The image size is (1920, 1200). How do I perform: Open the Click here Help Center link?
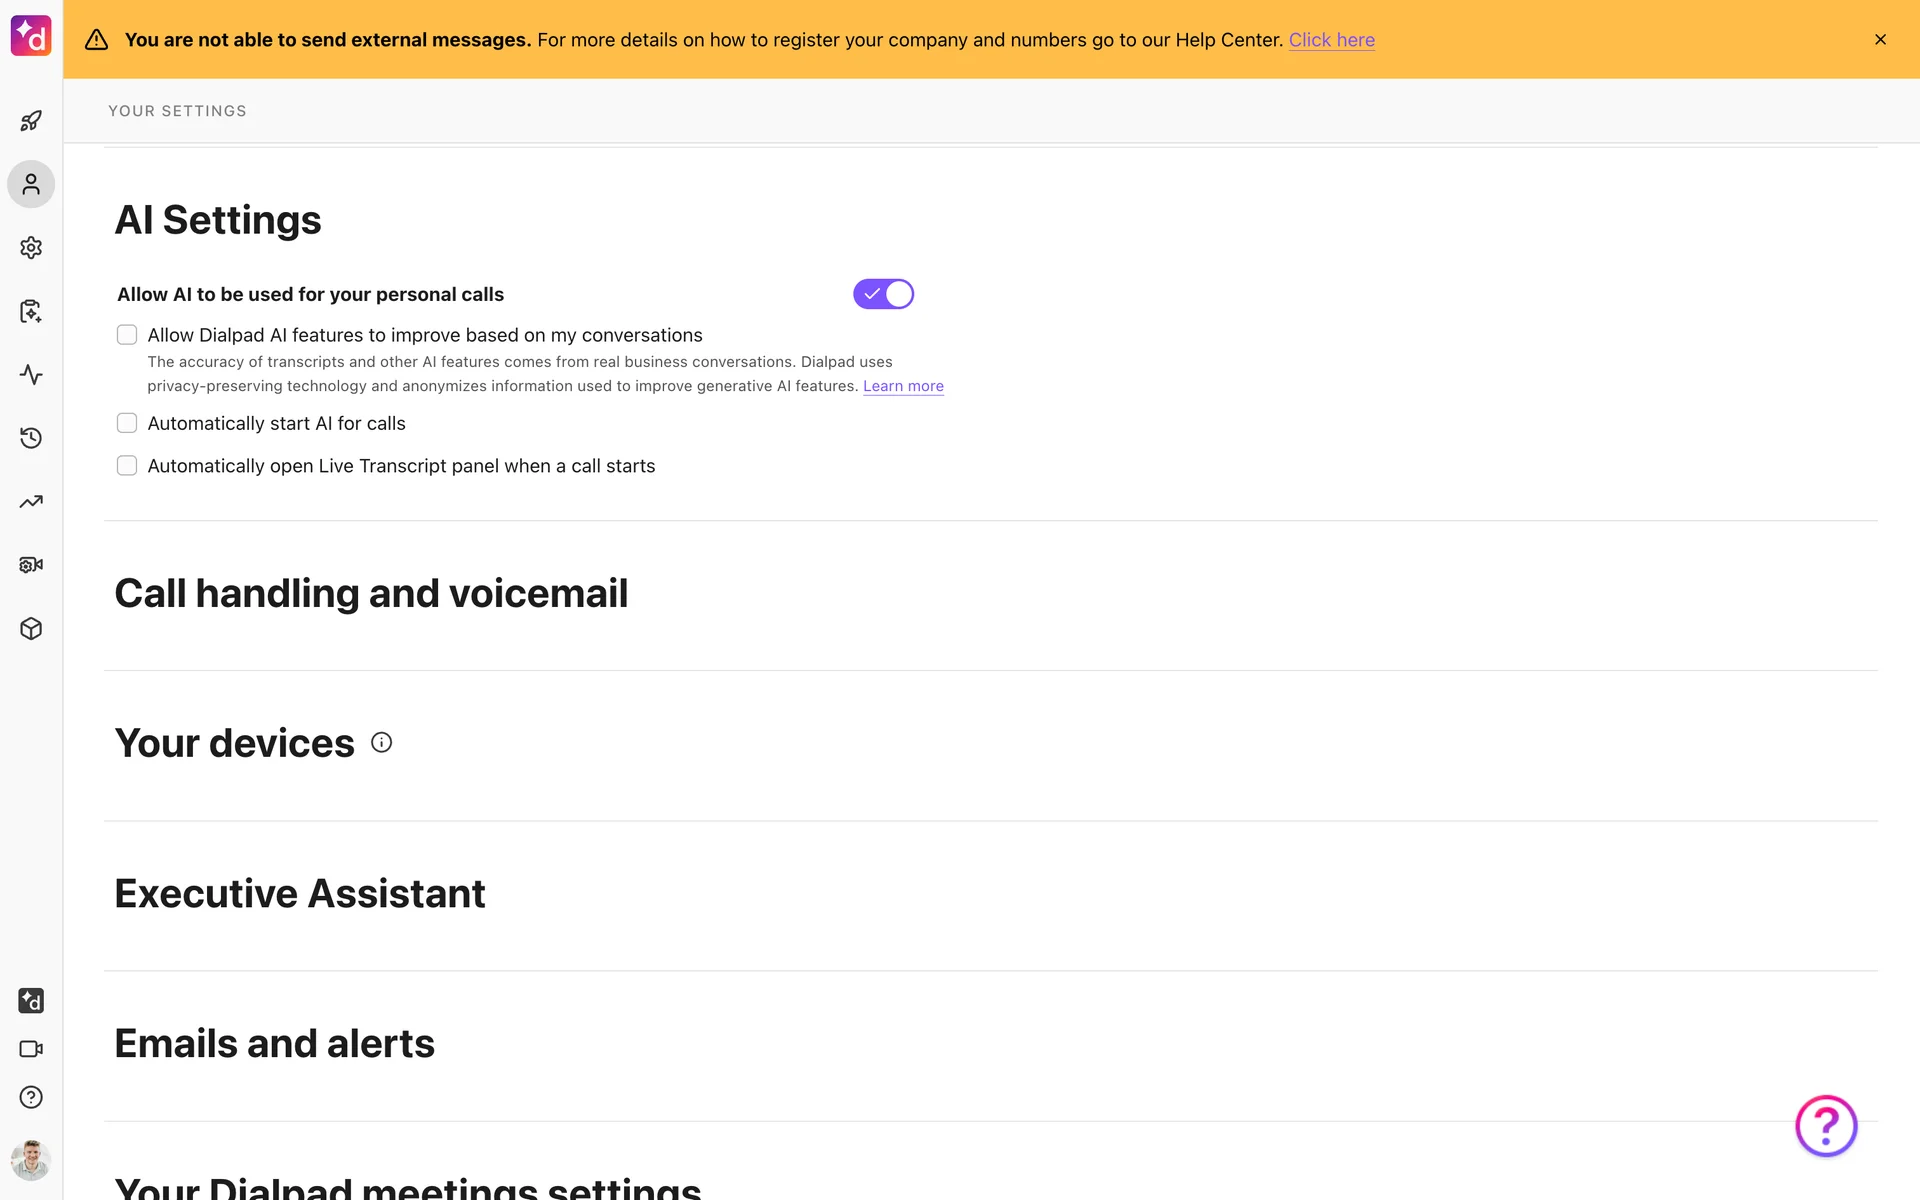[x=1331, y=40]
